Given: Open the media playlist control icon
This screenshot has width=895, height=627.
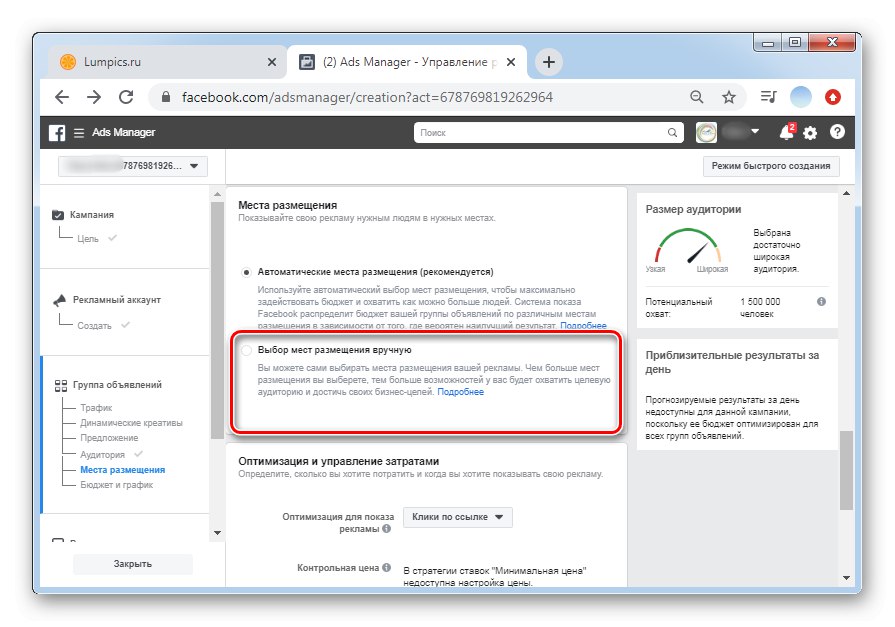Looking at the screenshot, I should click(x=768, y=97).
